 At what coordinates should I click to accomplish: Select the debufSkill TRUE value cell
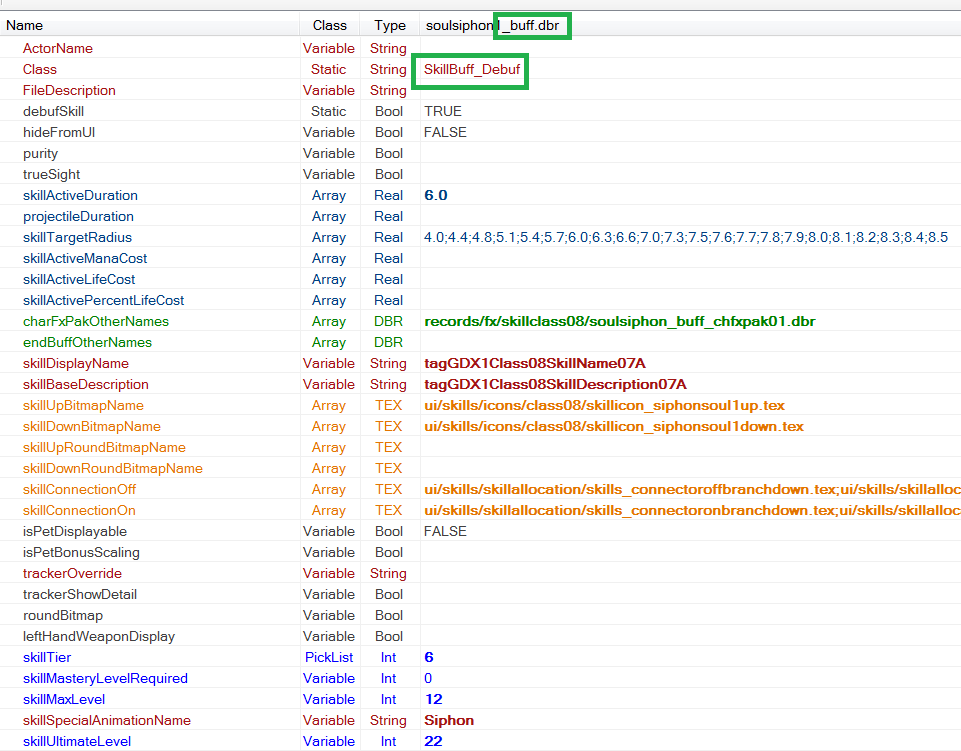(443, 111)
